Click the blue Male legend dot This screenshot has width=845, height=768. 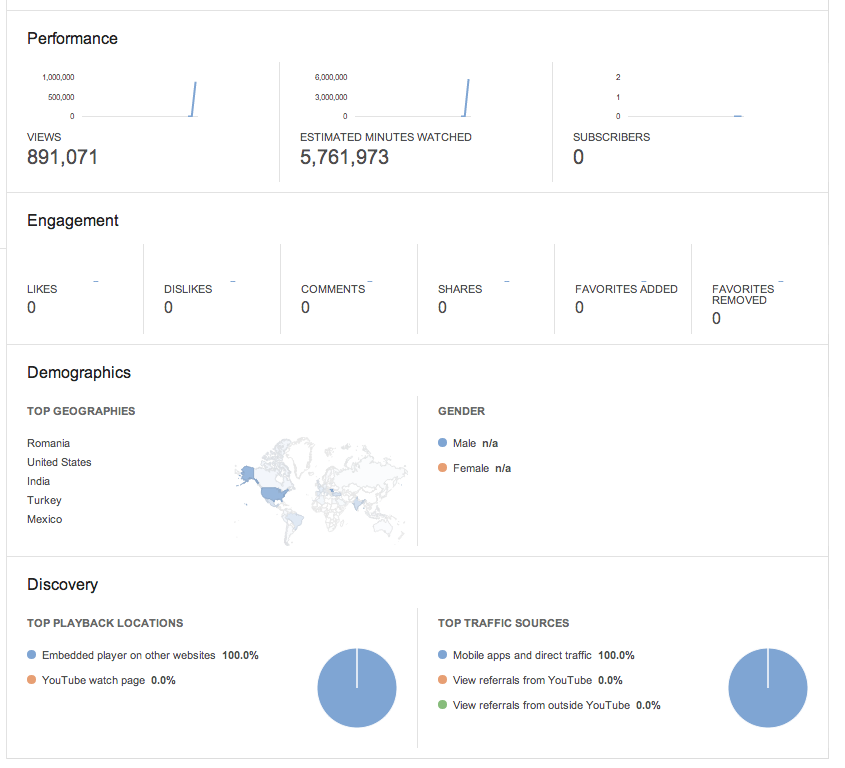pos(442,442)
